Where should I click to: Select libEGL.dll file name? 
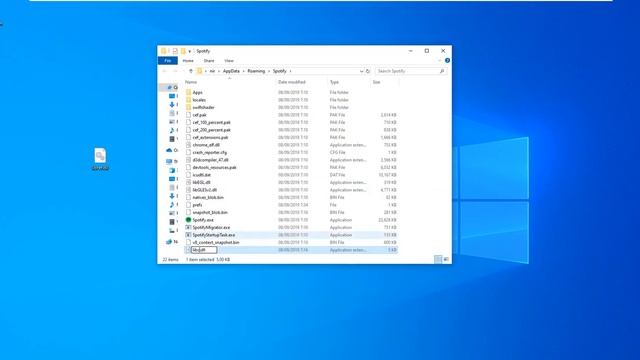click(202, 182)
